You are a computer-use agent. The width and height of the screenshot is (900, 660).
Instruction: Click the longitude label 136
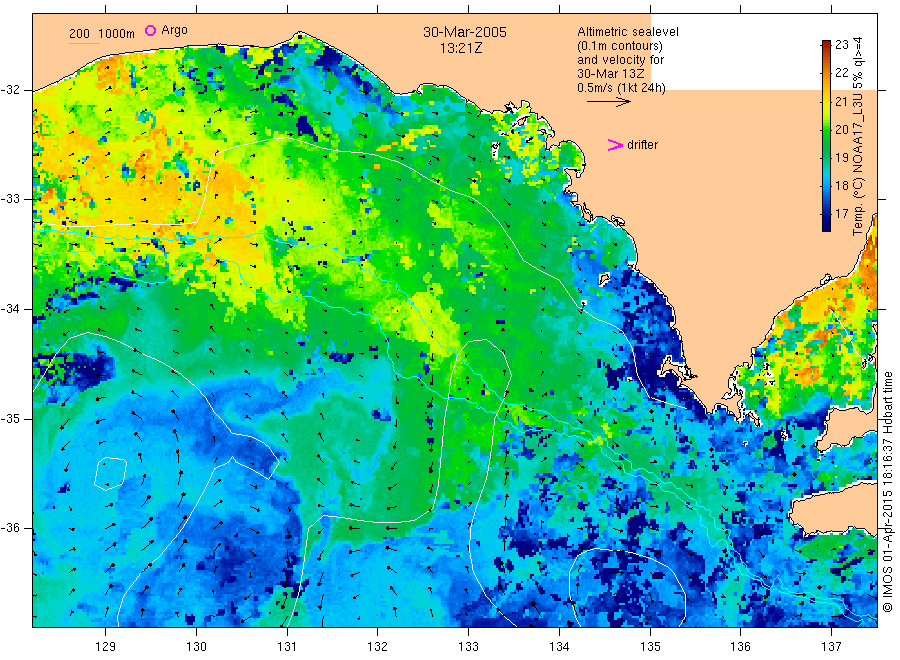(740, 647)
